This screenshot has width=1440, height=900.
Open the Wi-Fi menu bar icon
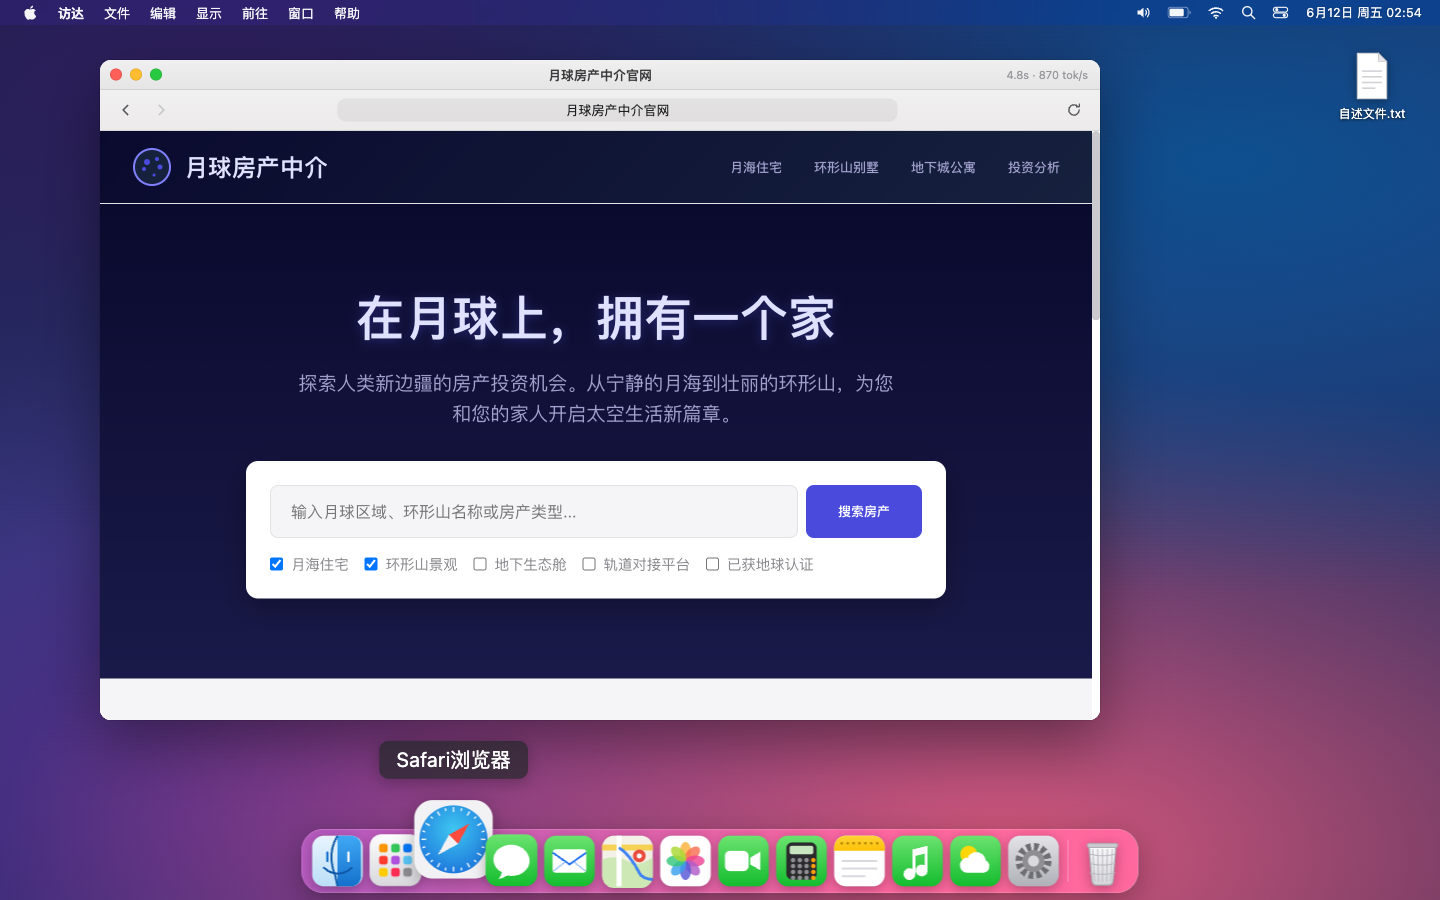1216,13
